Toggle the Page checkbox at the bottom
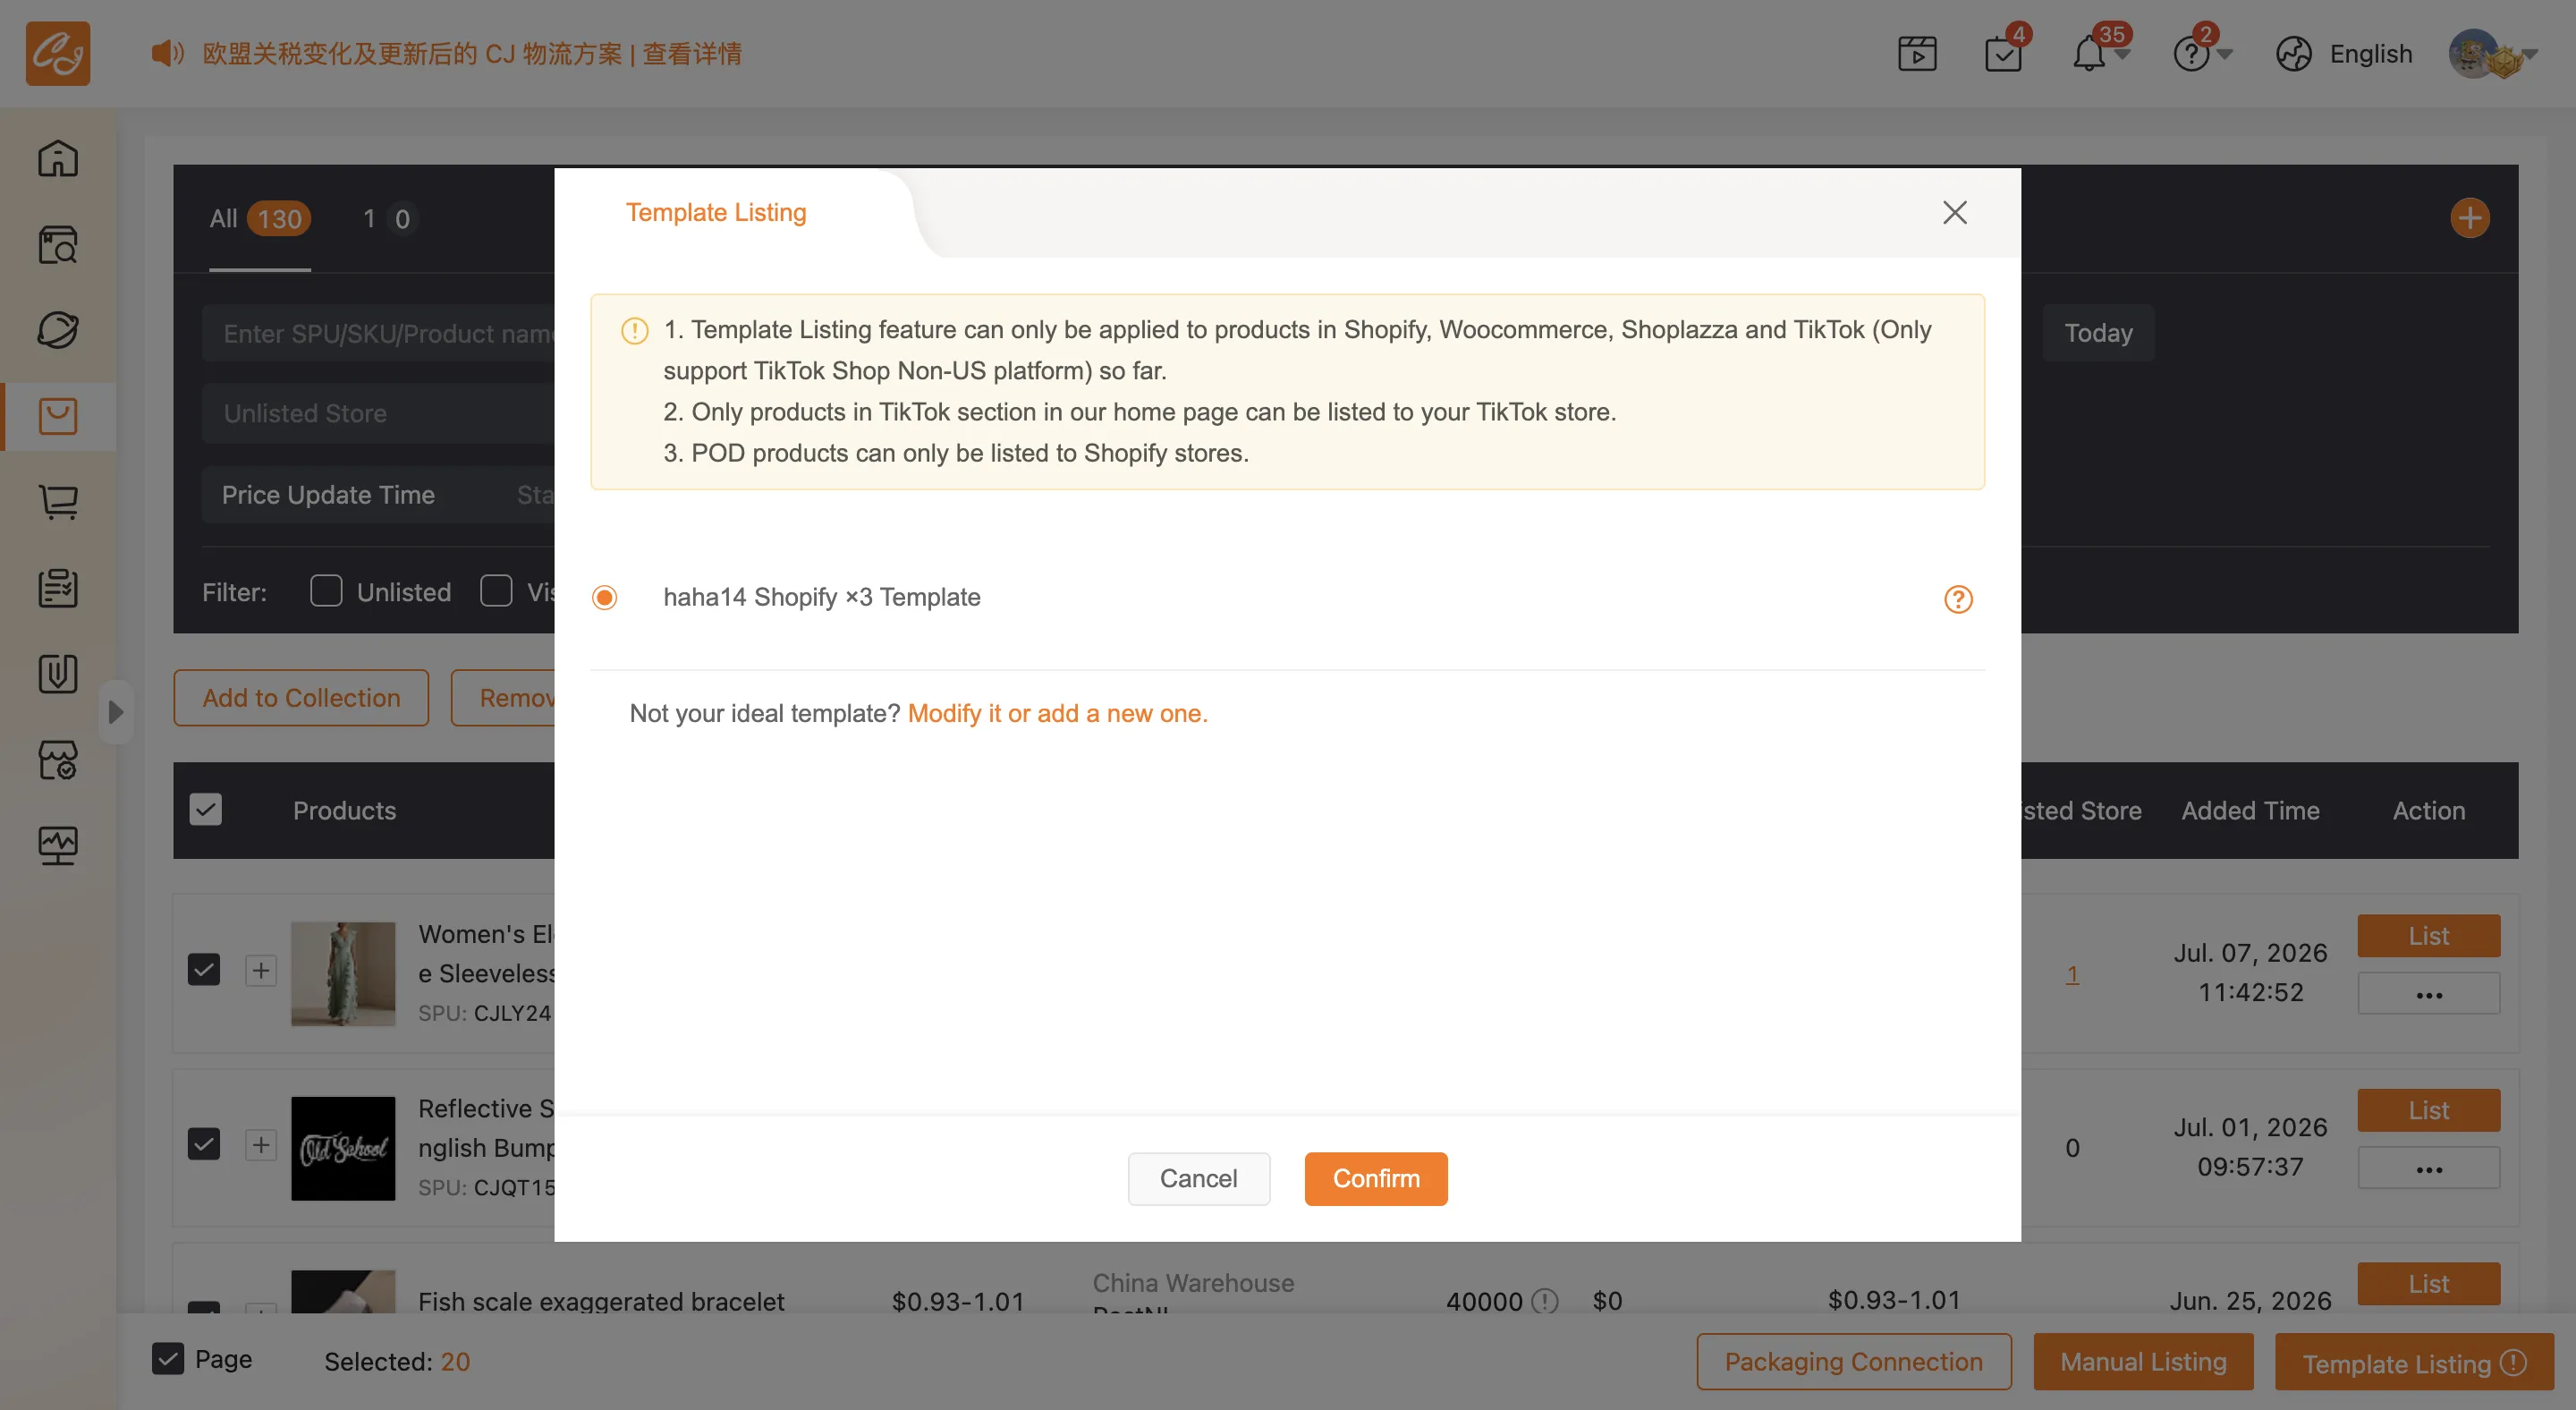 pos(167,1359)
